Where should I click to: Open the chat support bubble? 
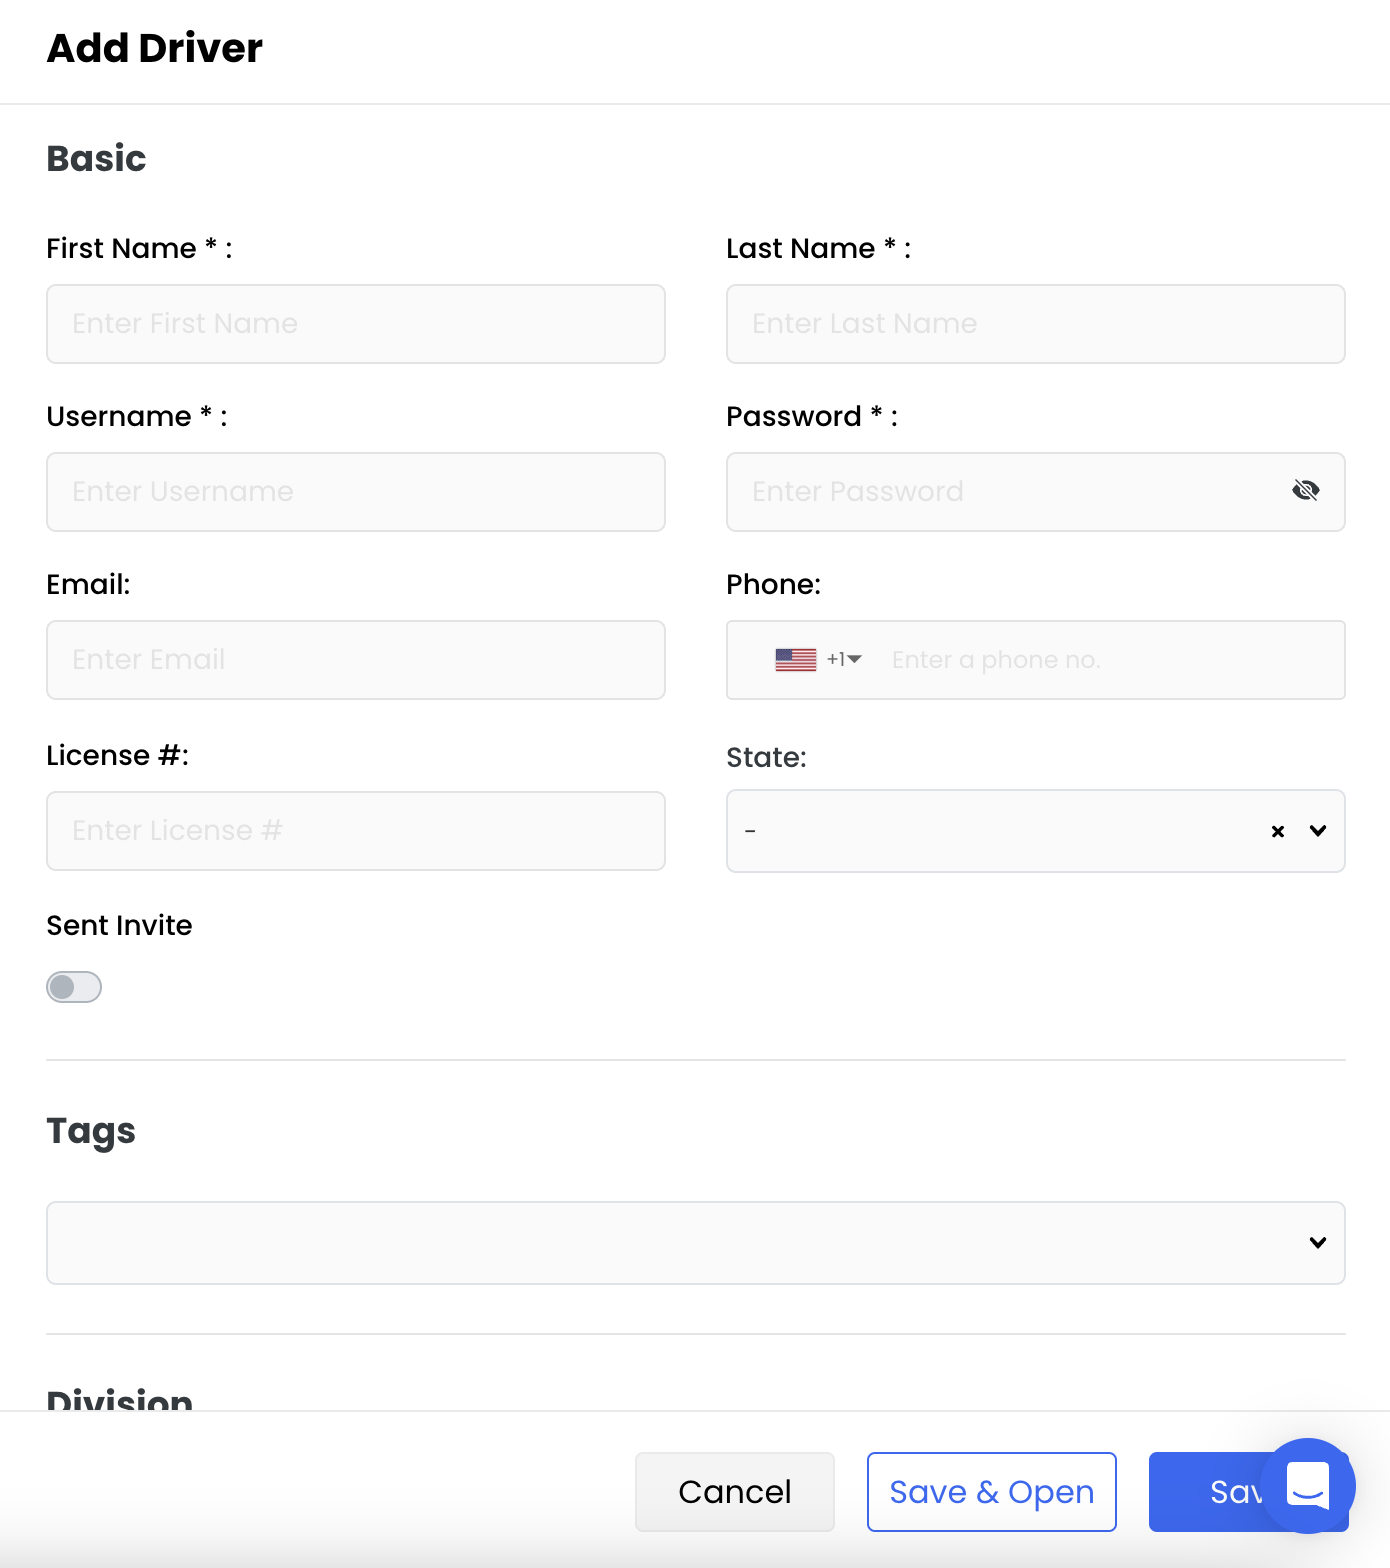pyautogui.click(x=1307, y=1485)
